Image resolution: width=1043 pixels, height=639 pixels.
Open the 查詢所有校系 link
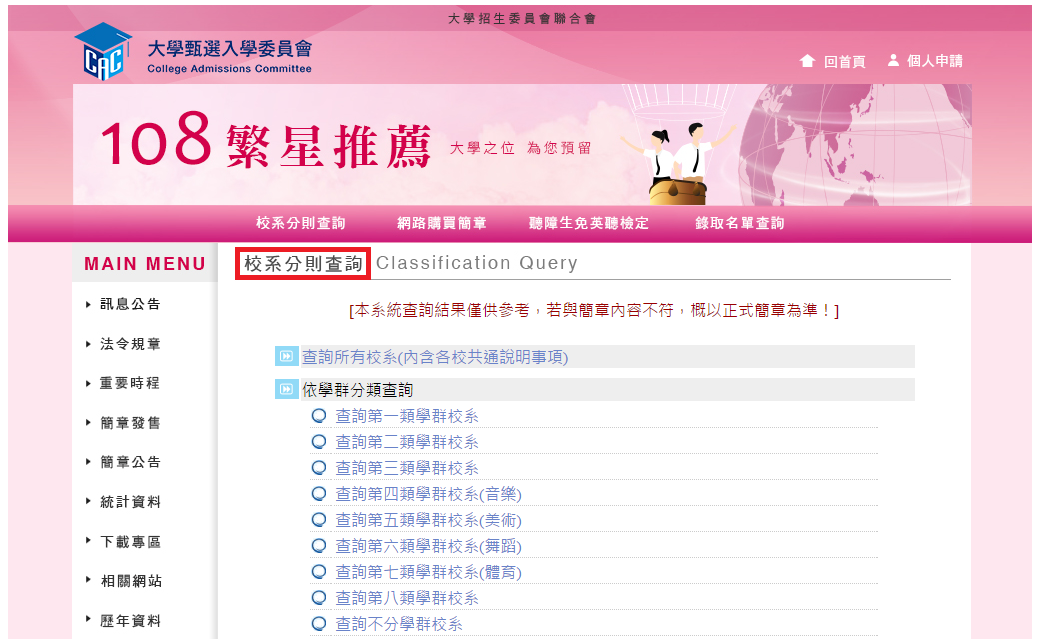[435, 357]
